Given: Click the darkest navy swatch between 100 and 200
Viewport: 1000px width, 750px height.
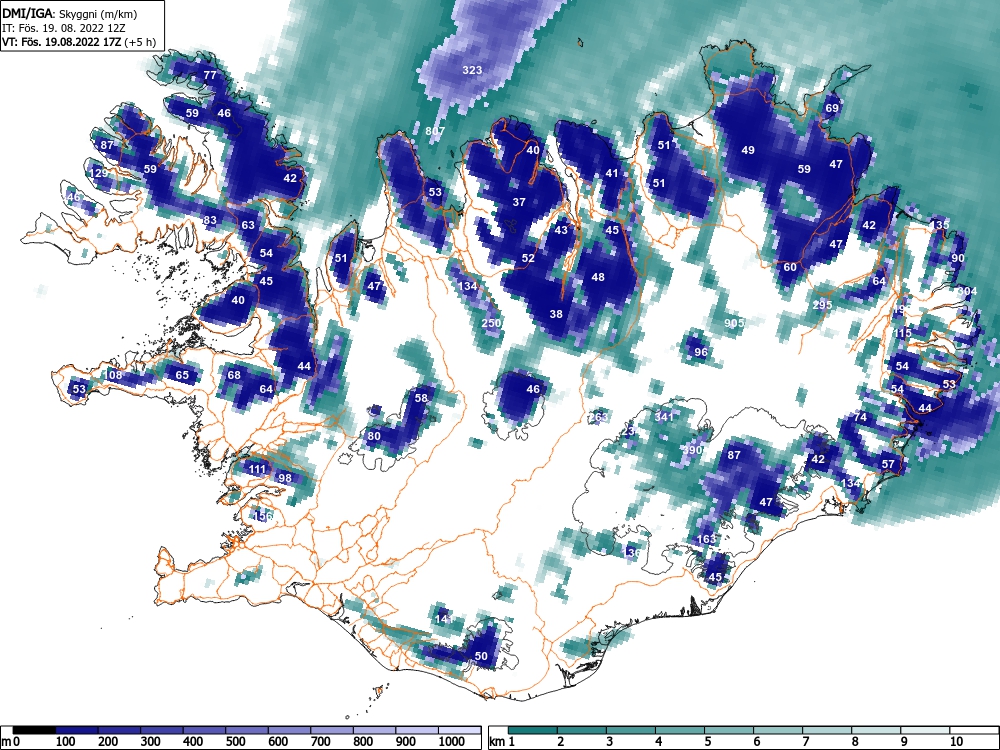Looking at the screenshot, I should 77,730.
